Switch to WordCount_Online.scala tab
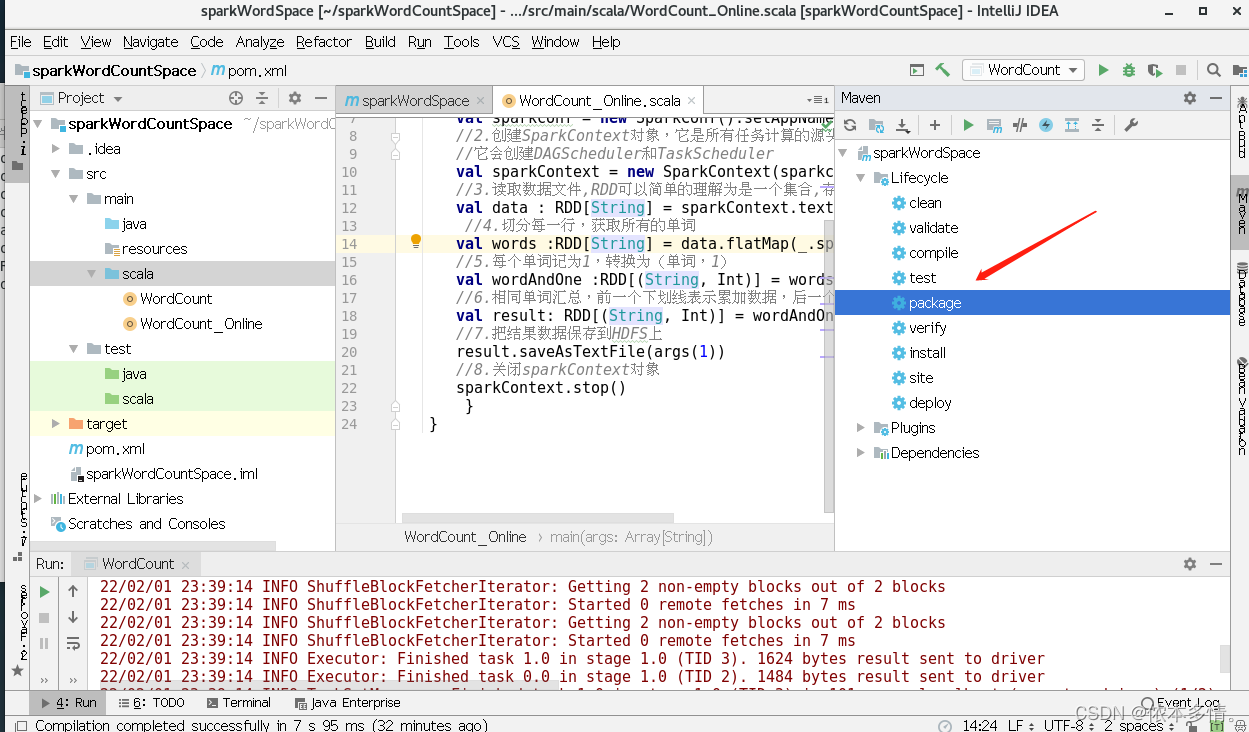 [598, 100]
